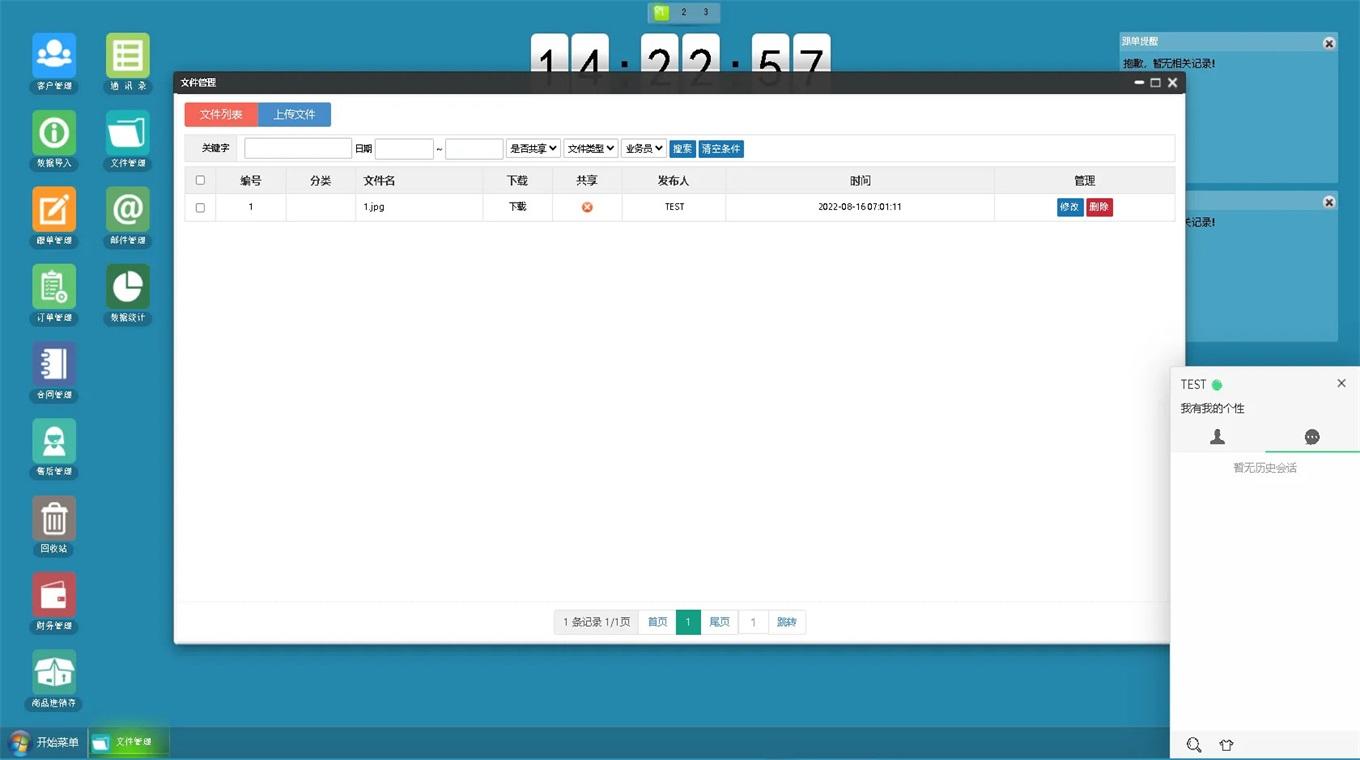
Task: Click the 搜索 search button
Action: [682, 148]
